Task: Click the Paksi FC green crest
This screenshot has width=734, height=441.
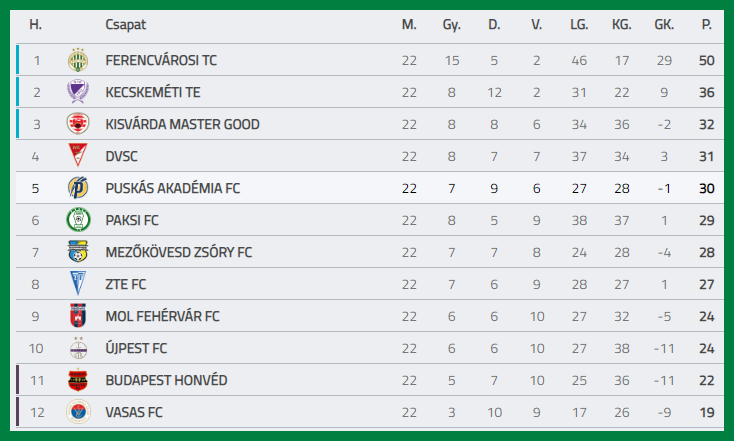Action: [78, 220]
